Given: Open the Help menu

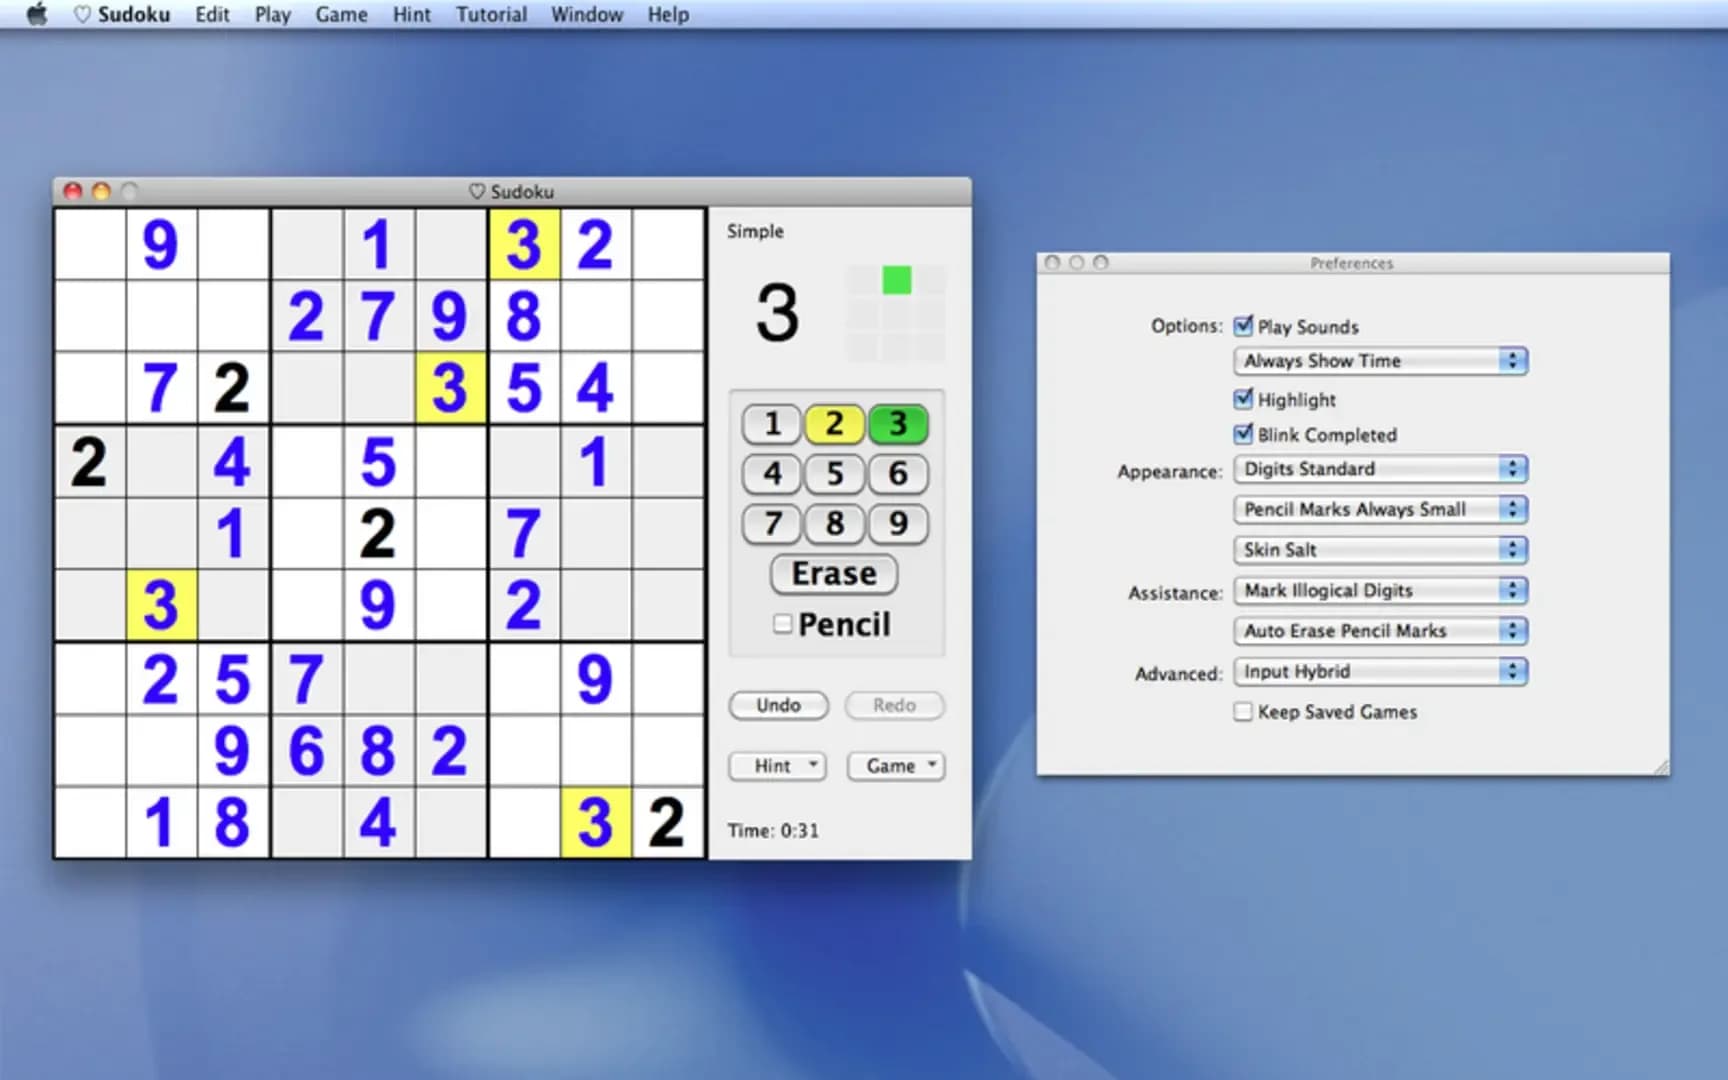Looking at the screenshot, I should (668, 14).
